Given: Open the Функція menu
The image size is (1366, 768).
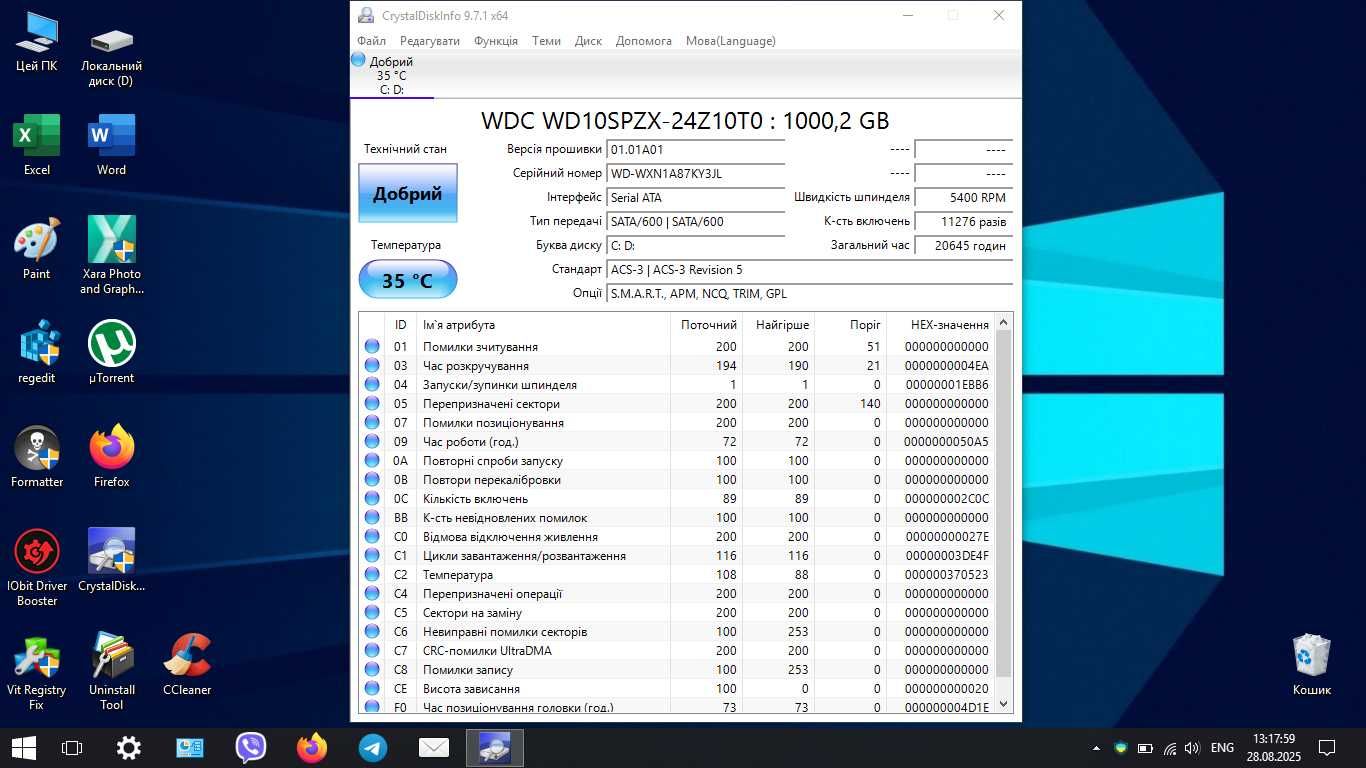Looking at the screenshot, I should [x=496, y=41].
